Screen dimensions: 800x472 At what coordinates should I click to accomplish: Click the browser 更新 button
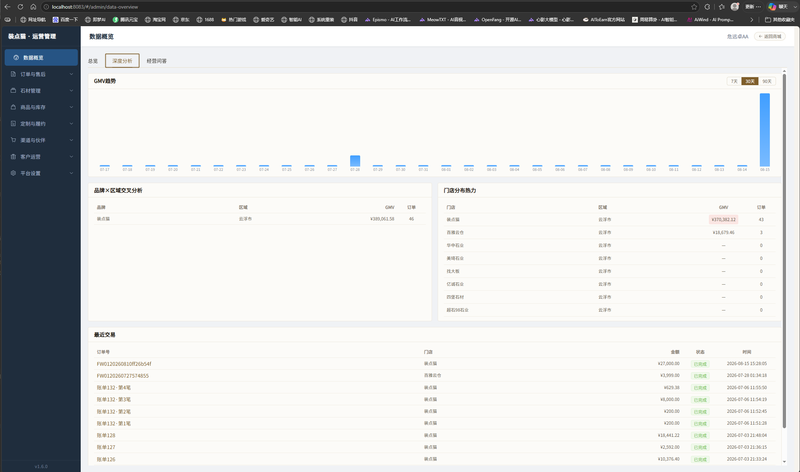(x=753, y=7)
